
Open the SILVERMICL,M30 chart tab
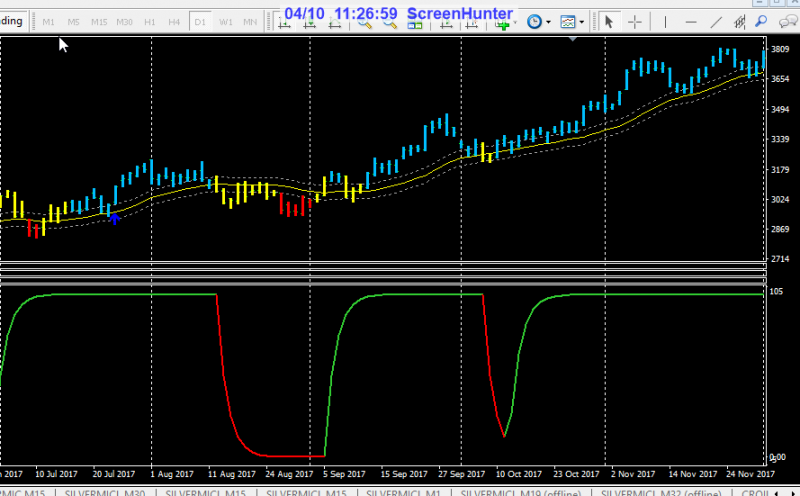click(105, 492)
